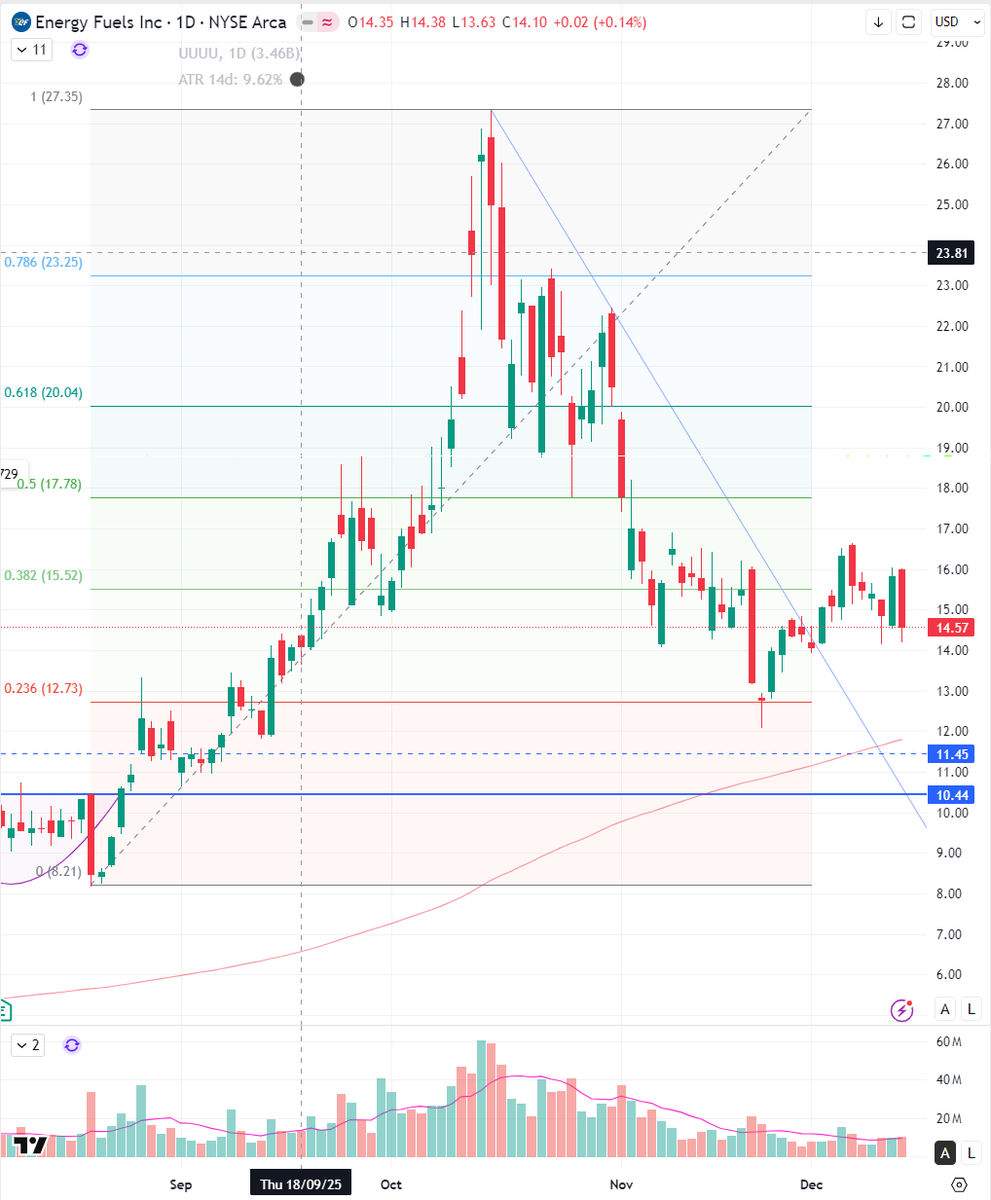The height and width of the screenshot is (1200, 991).
Task: Click the grey market status pill icon
Action: 308,22
